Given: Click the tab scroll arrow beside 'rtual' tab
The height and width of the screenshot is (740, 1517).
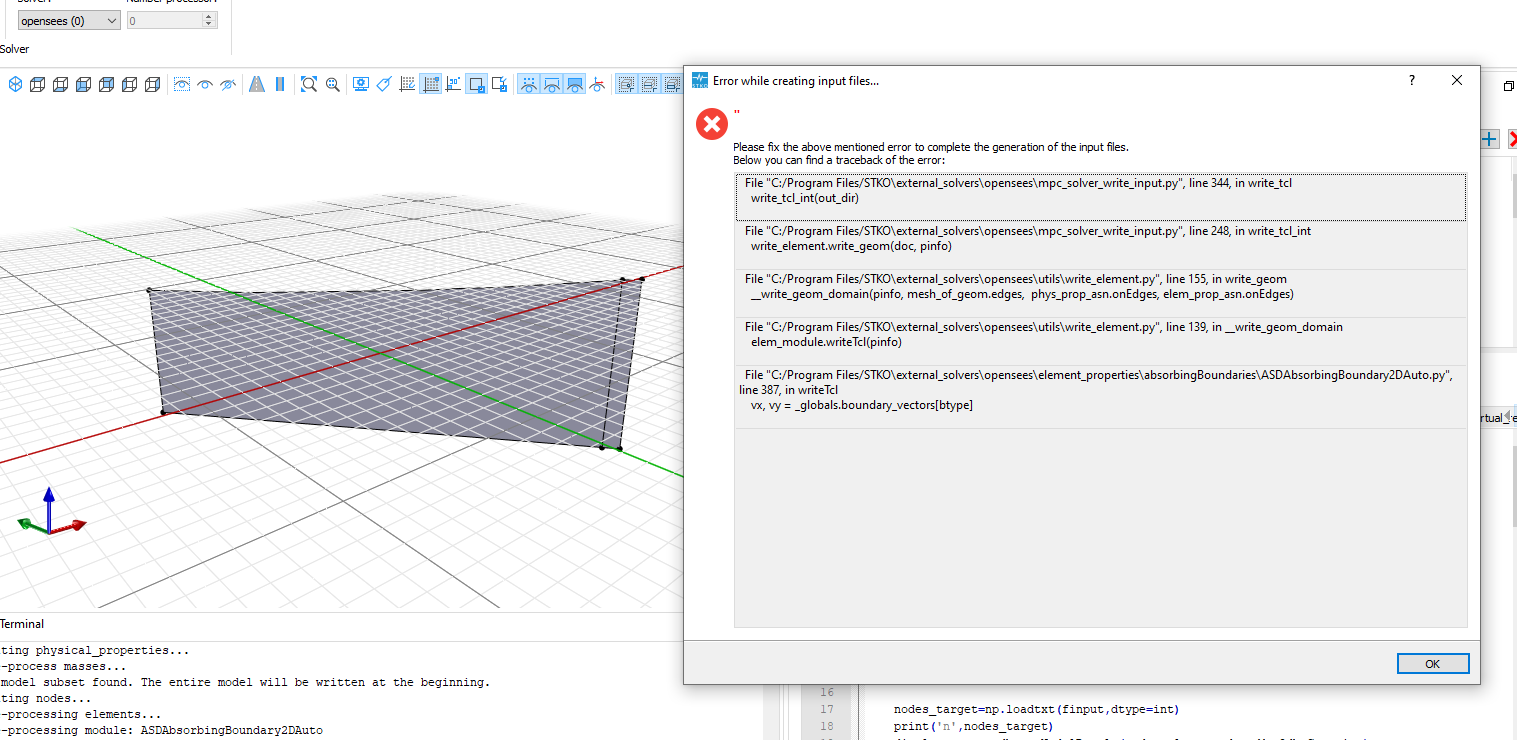Looking at the screenshot, I should pyautogui.click(x=1508, y=417).
